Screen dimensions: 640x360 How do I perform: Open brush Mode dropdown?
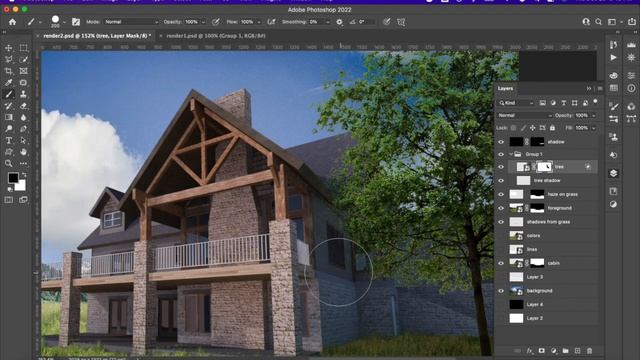[131, 22]
